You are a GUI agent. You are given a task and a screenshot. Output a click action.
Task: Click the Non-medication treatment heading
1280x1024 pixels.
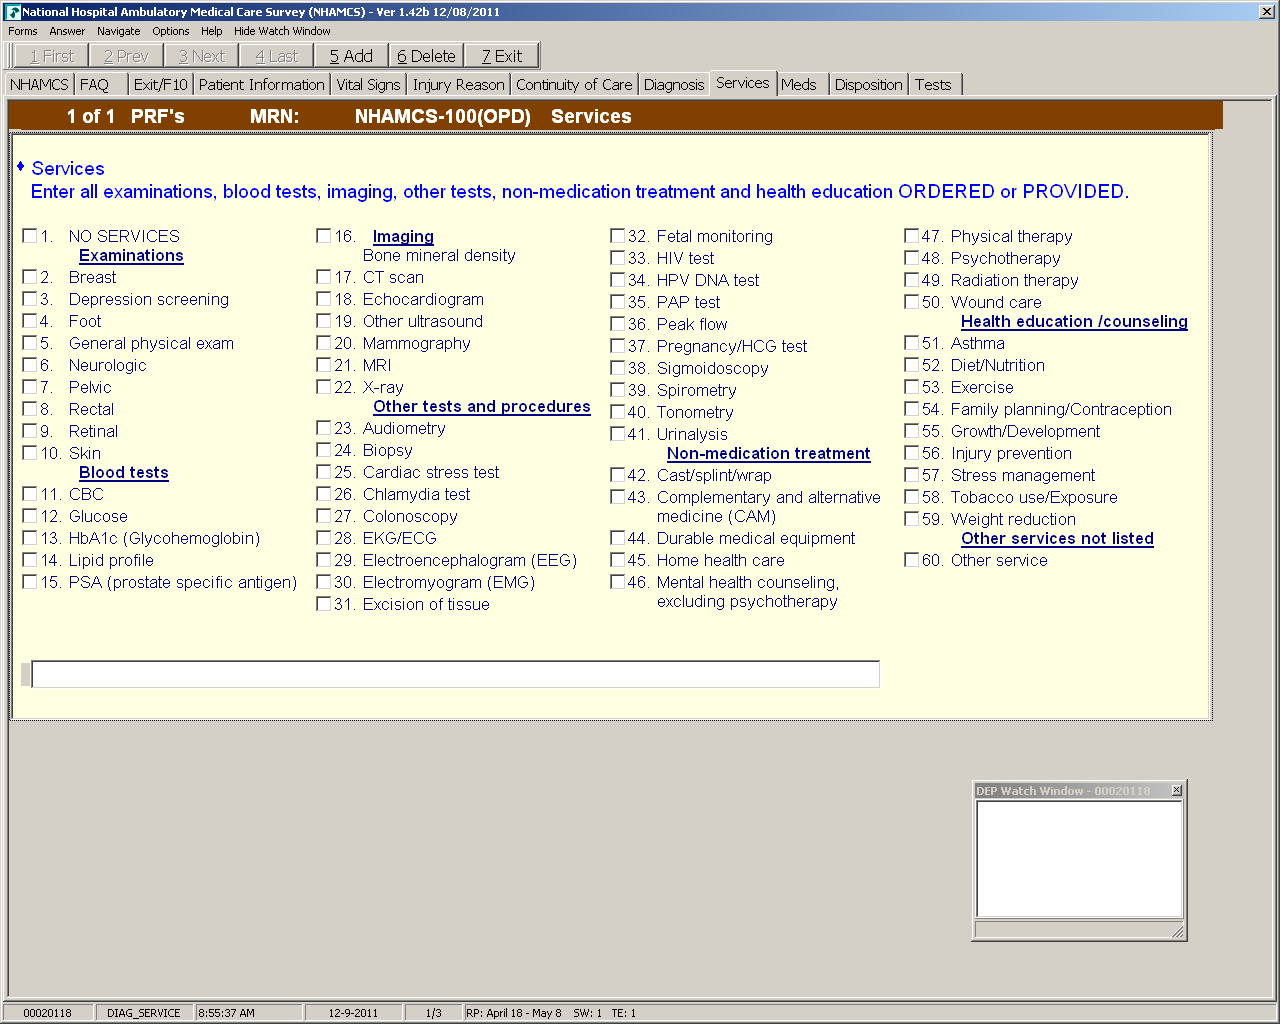click(x=769, y=454)
